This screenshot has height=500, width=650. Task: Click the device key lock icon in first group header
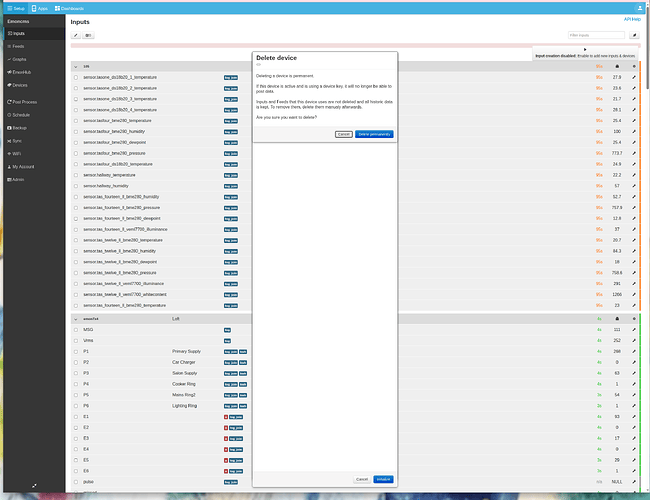[617, 66]
